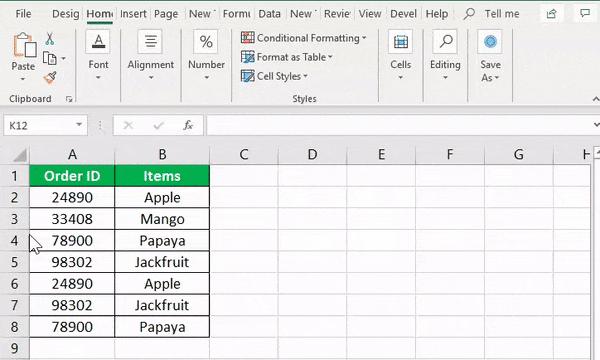This screenshot has height=360, width=600.
Task: Click the Tell me search magnifier icon
Action: click(x=469, y=14)
